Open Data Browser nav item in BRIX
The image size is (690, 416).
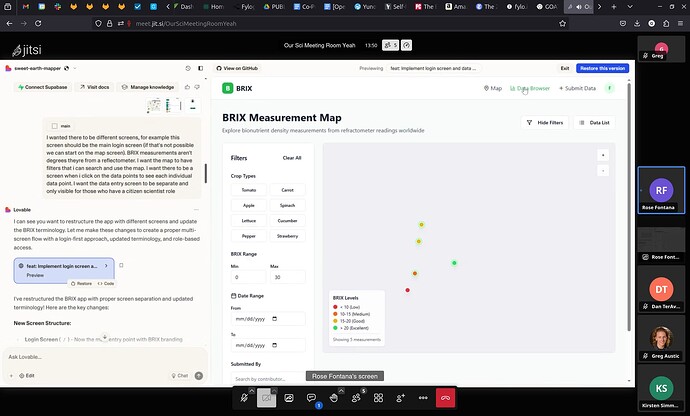[x=530, y=88]
